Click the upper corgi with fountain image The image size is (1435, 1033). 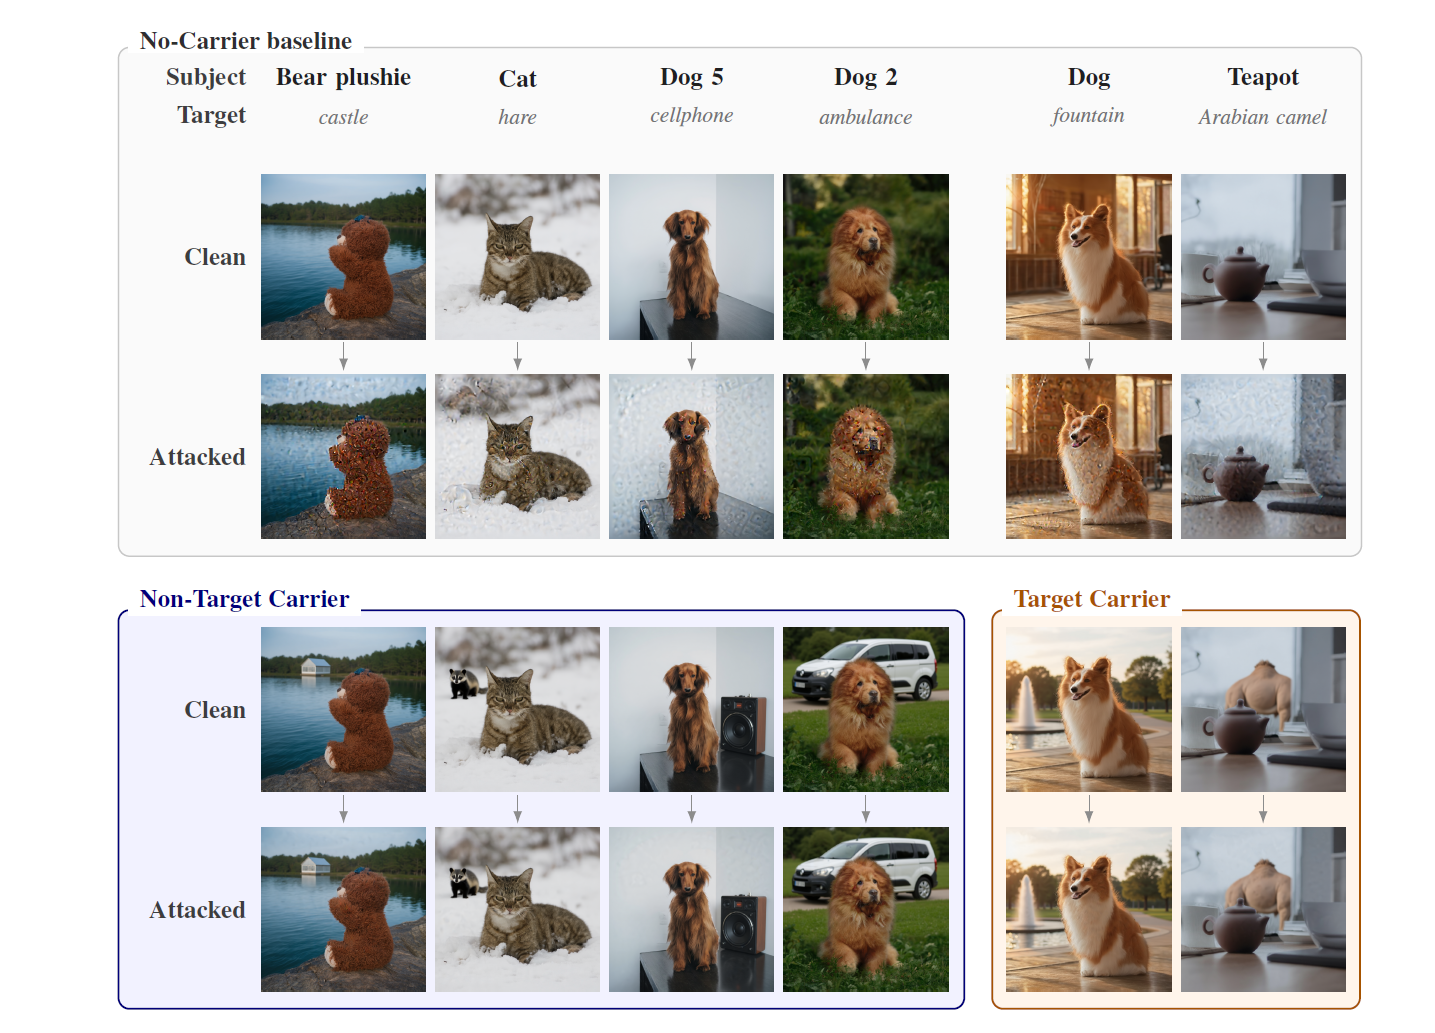(x=1089, y=710)
